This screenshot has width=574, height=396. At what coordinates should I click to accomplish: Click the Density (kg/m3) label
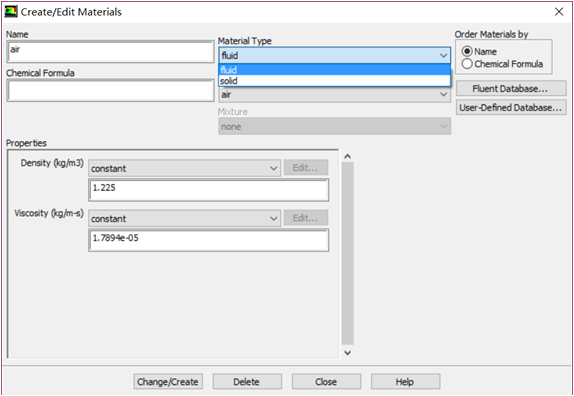click(52, 163)
